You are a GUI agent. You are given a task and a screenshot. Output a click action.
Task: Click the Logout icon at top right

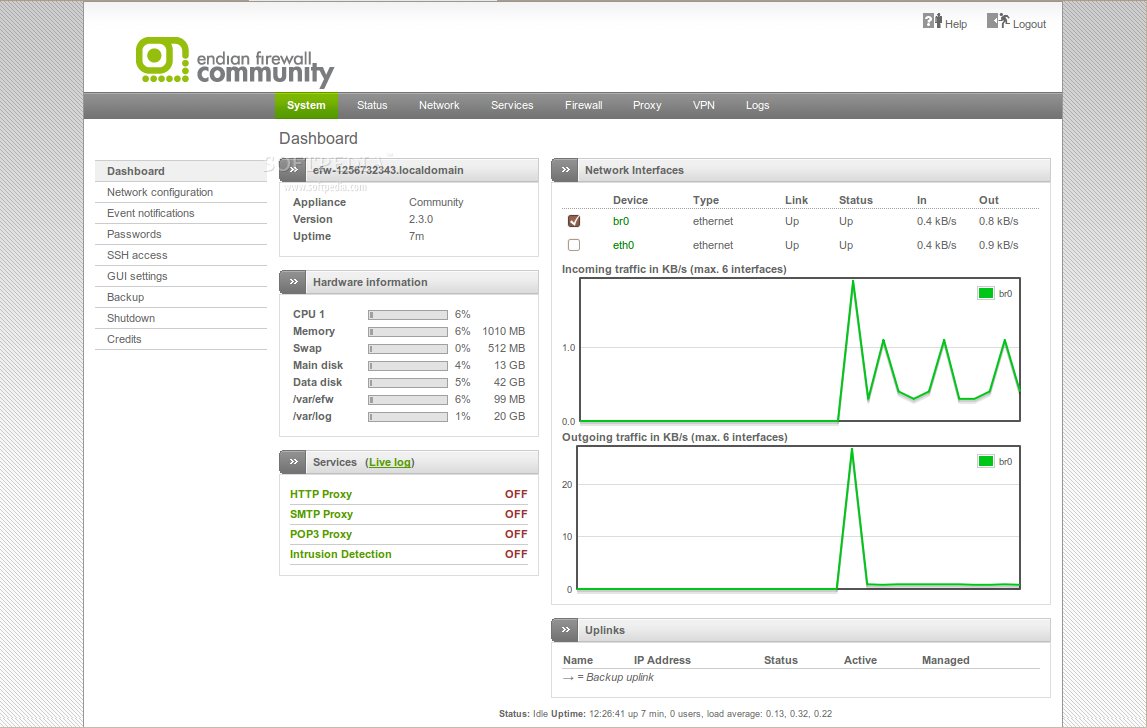click(x=997, y=21)
